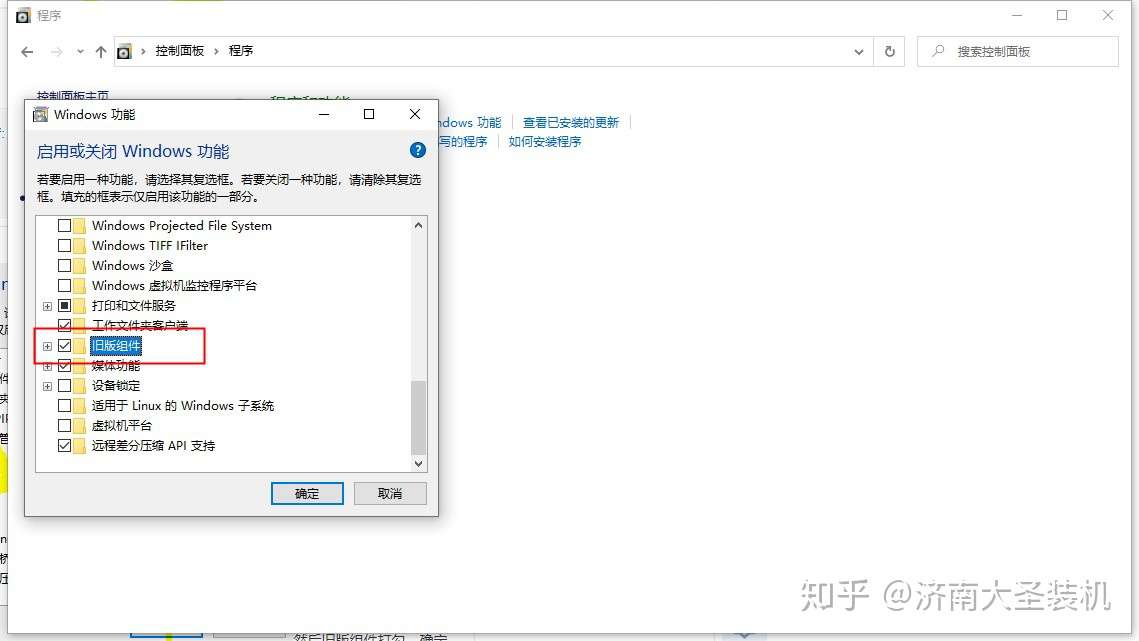Click the search magnifier icon
The height and width of the screenshot is (641, 1139).
tap(939, 51)
